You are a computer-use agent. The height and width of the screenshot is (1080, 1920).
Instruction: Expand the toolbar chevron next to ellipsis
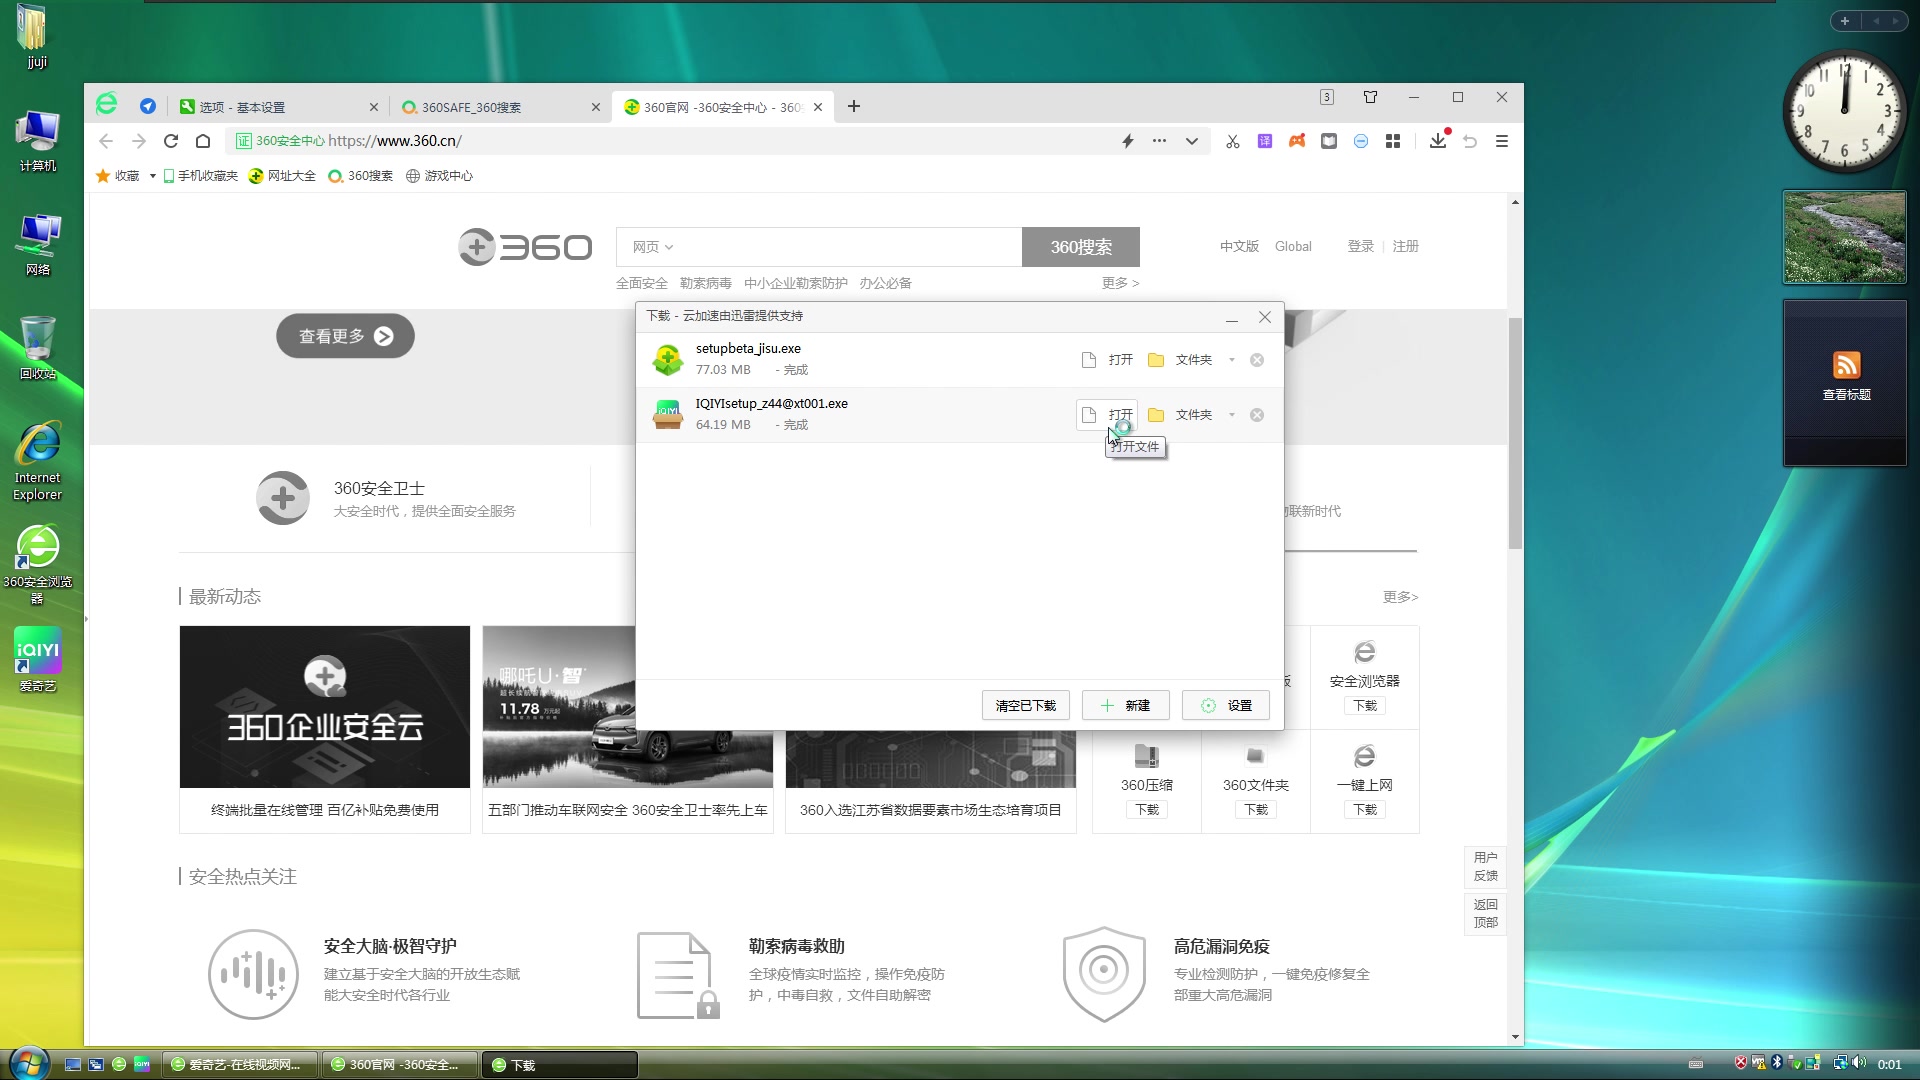click(1191, 141)
